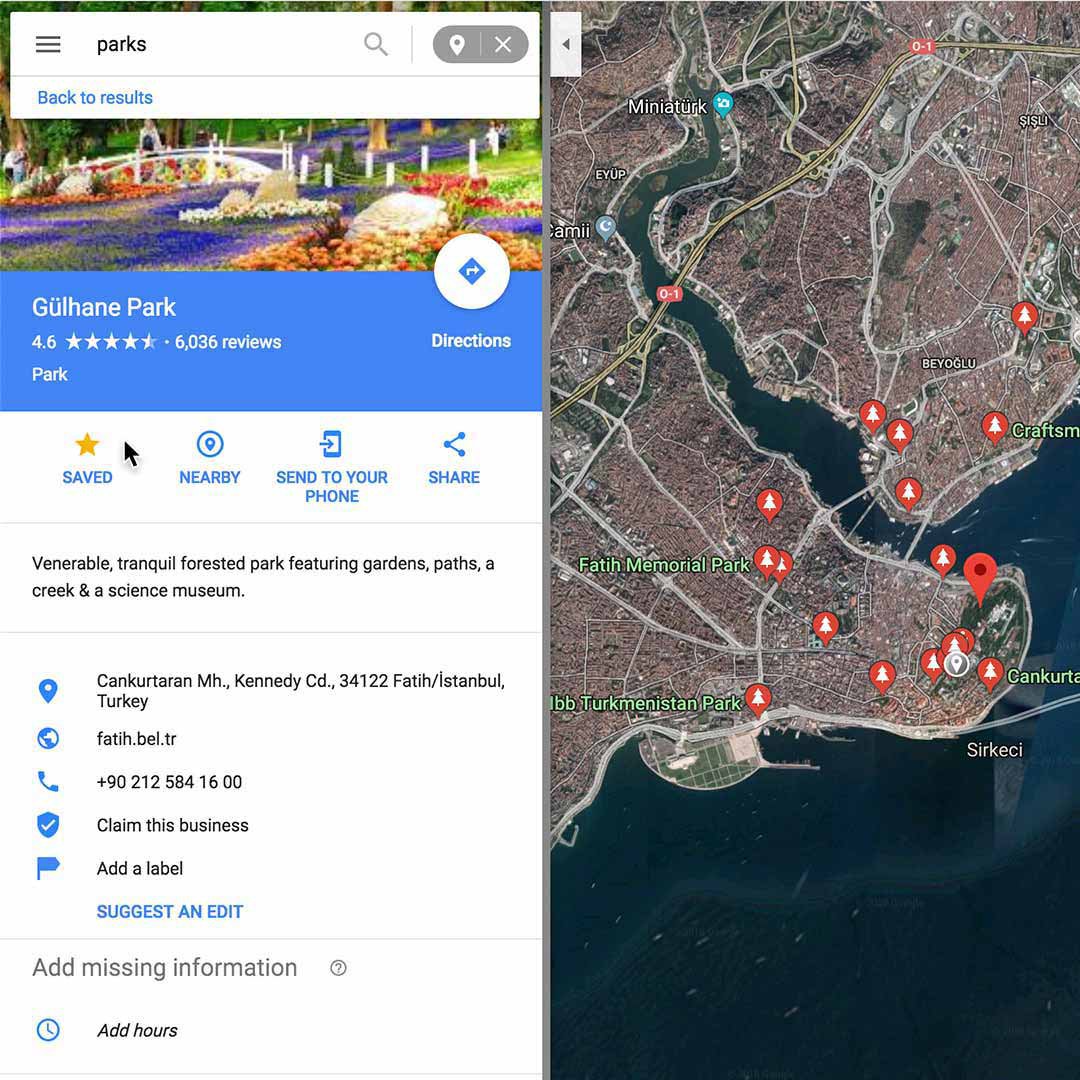
Task: Click the Cankurtaran Mh. address text
Action: 301,691
